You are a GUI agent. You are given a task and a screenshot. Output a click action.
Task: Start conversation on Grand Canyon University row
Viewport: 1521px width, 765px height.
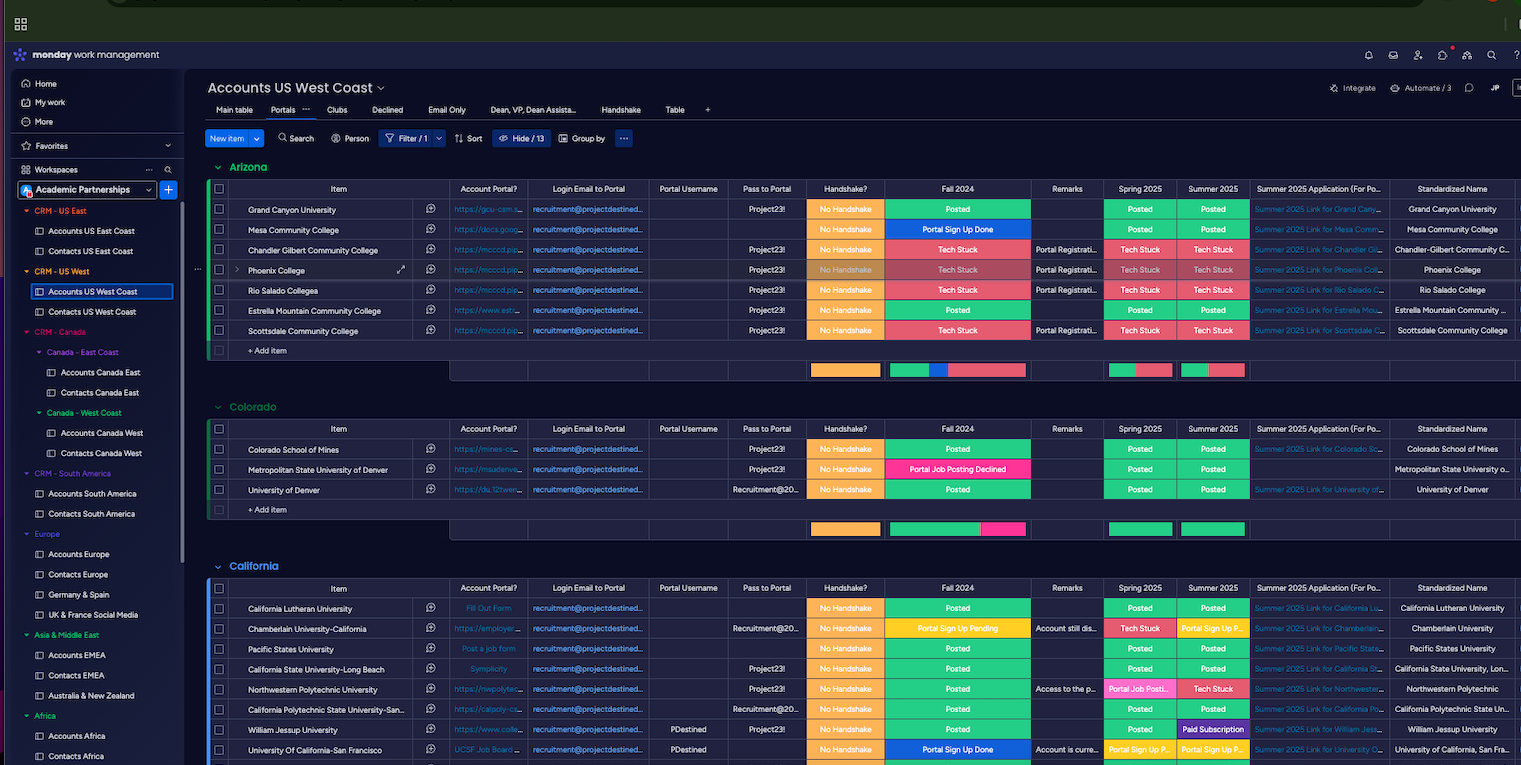coord(431,209)
